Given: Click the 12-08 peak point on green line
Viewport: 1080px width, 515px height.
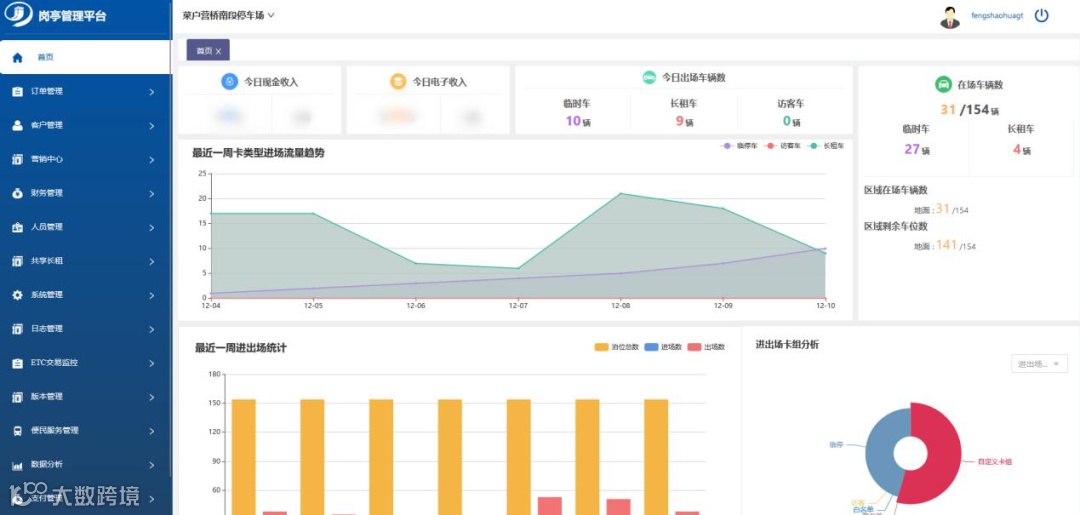Looking at the screenshot, I should pyautogui.click(x=621, y=193).
